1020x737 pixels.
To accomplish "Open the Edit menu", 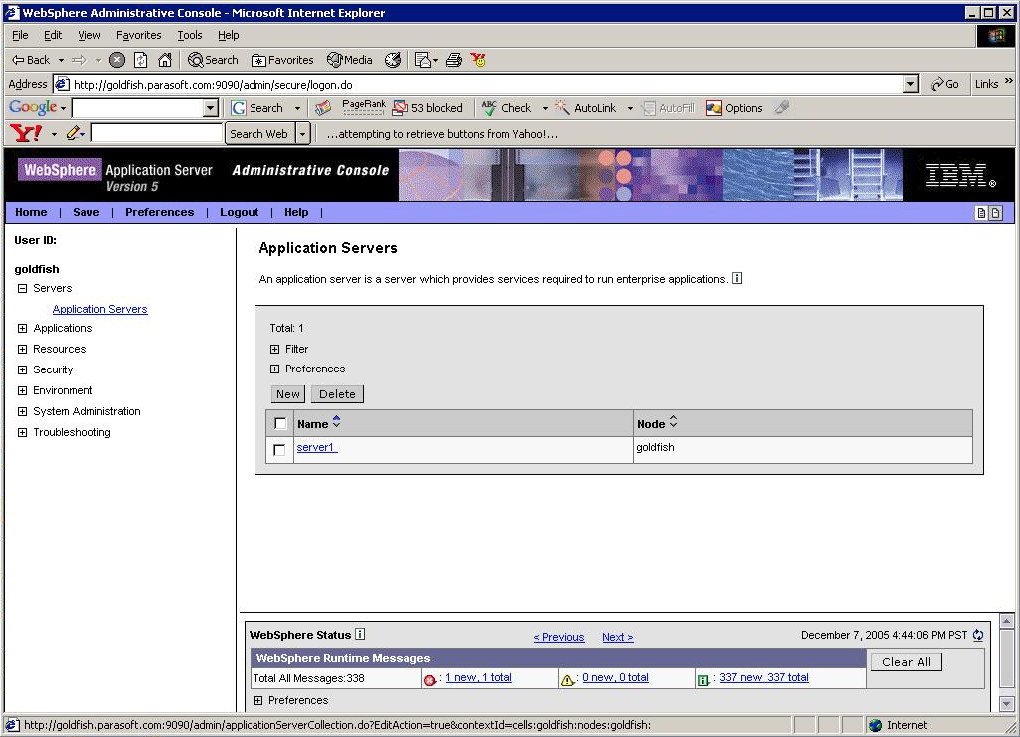I will pyautogui.click(x=53, y=35).
